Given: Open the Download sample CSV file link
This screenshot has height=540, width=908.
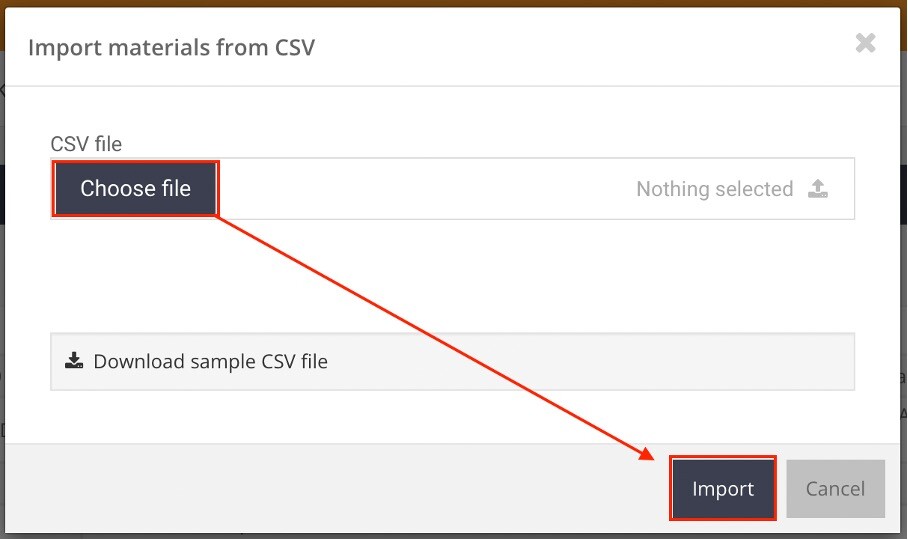Looking at the screenshot, I should [x=210, y=361].
